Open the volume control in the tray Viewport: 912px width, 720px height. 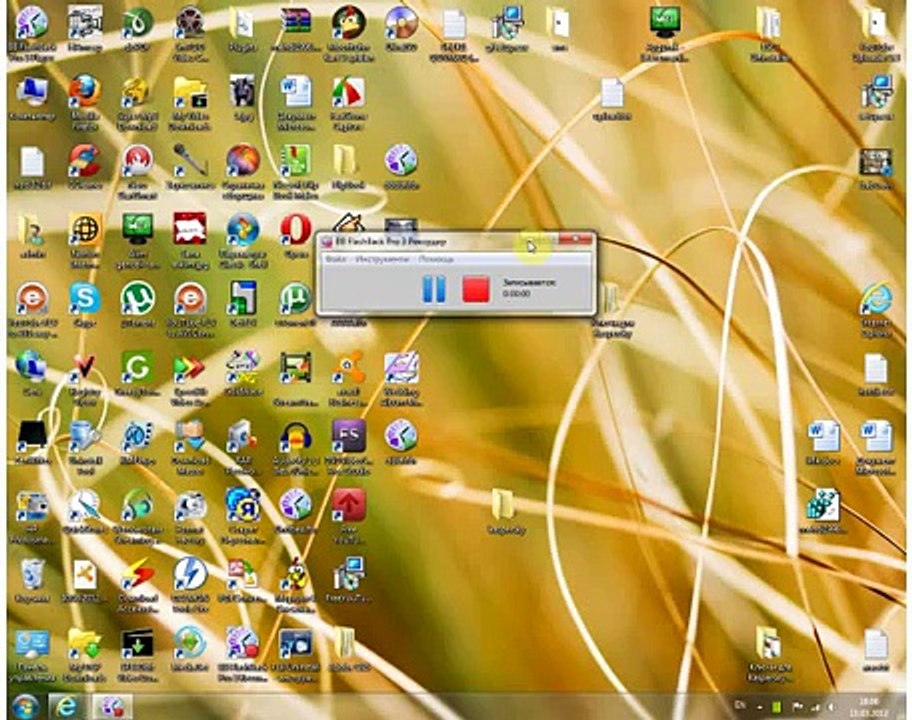point(832,707)
